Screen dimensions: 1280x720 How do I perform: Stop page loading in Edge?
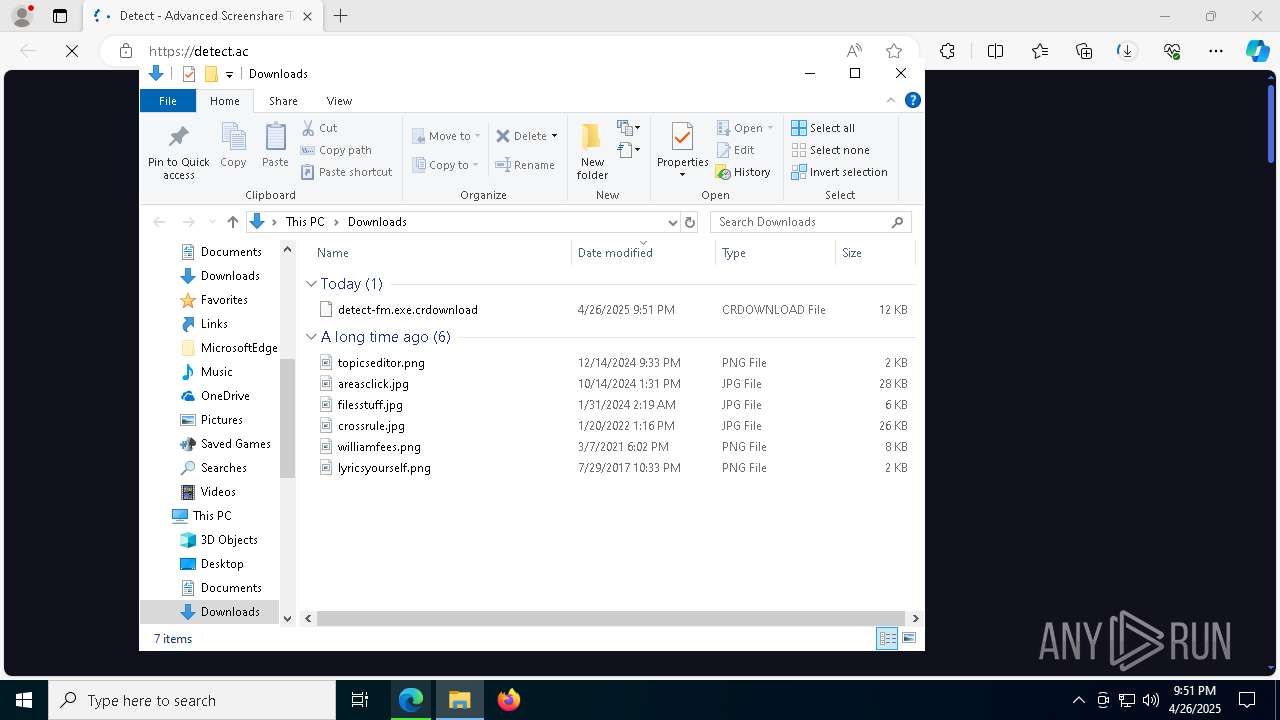pyautogui.click(x=72, y=51)
